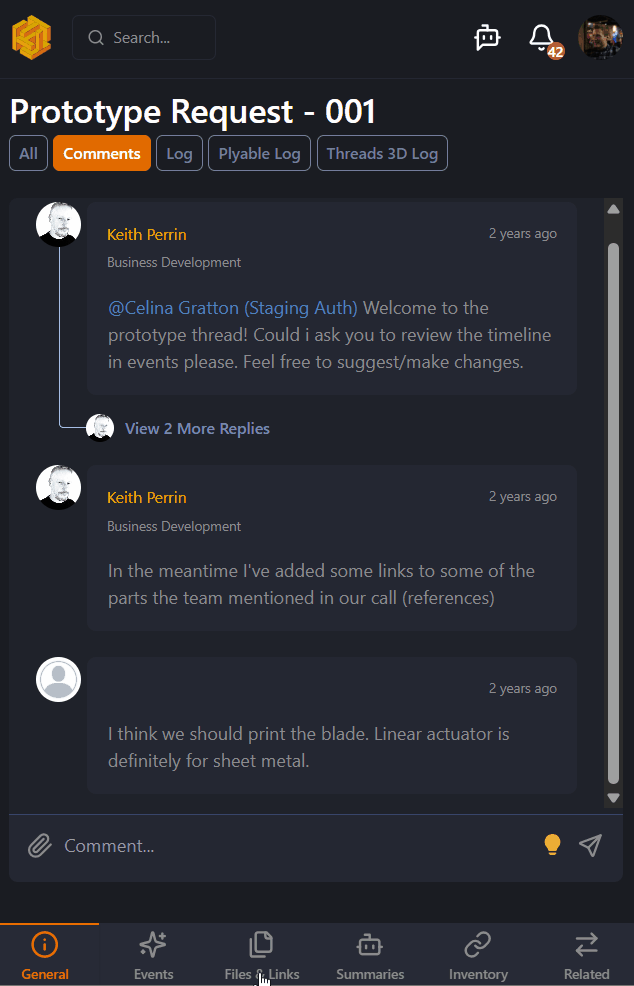Click the @Celina Gratton mention link
Screen dimensions: 634x986
[x=232, y=308]
